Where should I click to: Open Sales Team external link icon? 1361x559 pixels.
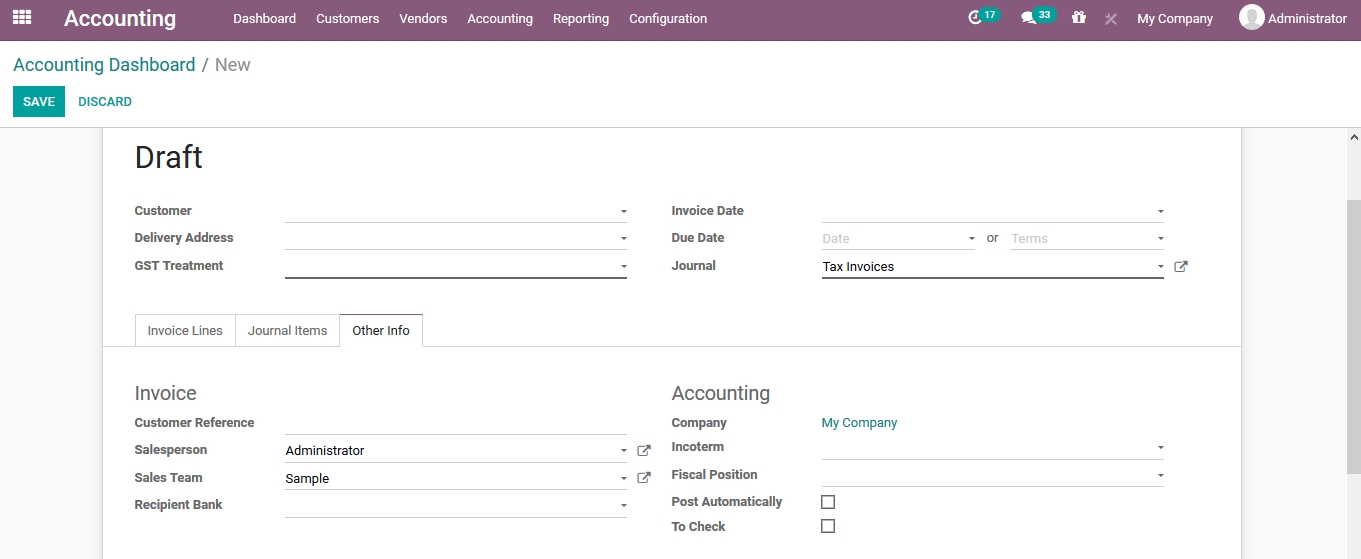tap(644, 478)
